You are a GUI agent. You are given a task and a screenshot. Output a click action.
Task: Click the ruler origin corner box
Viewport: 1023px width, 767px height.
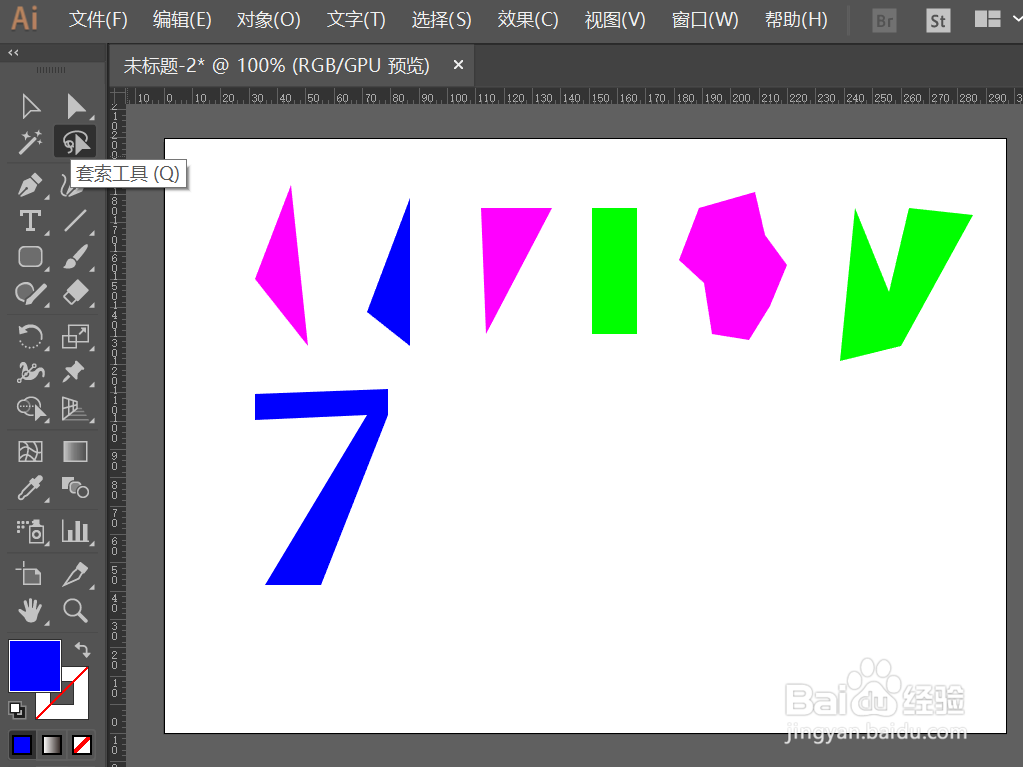(x=117, y=96)
